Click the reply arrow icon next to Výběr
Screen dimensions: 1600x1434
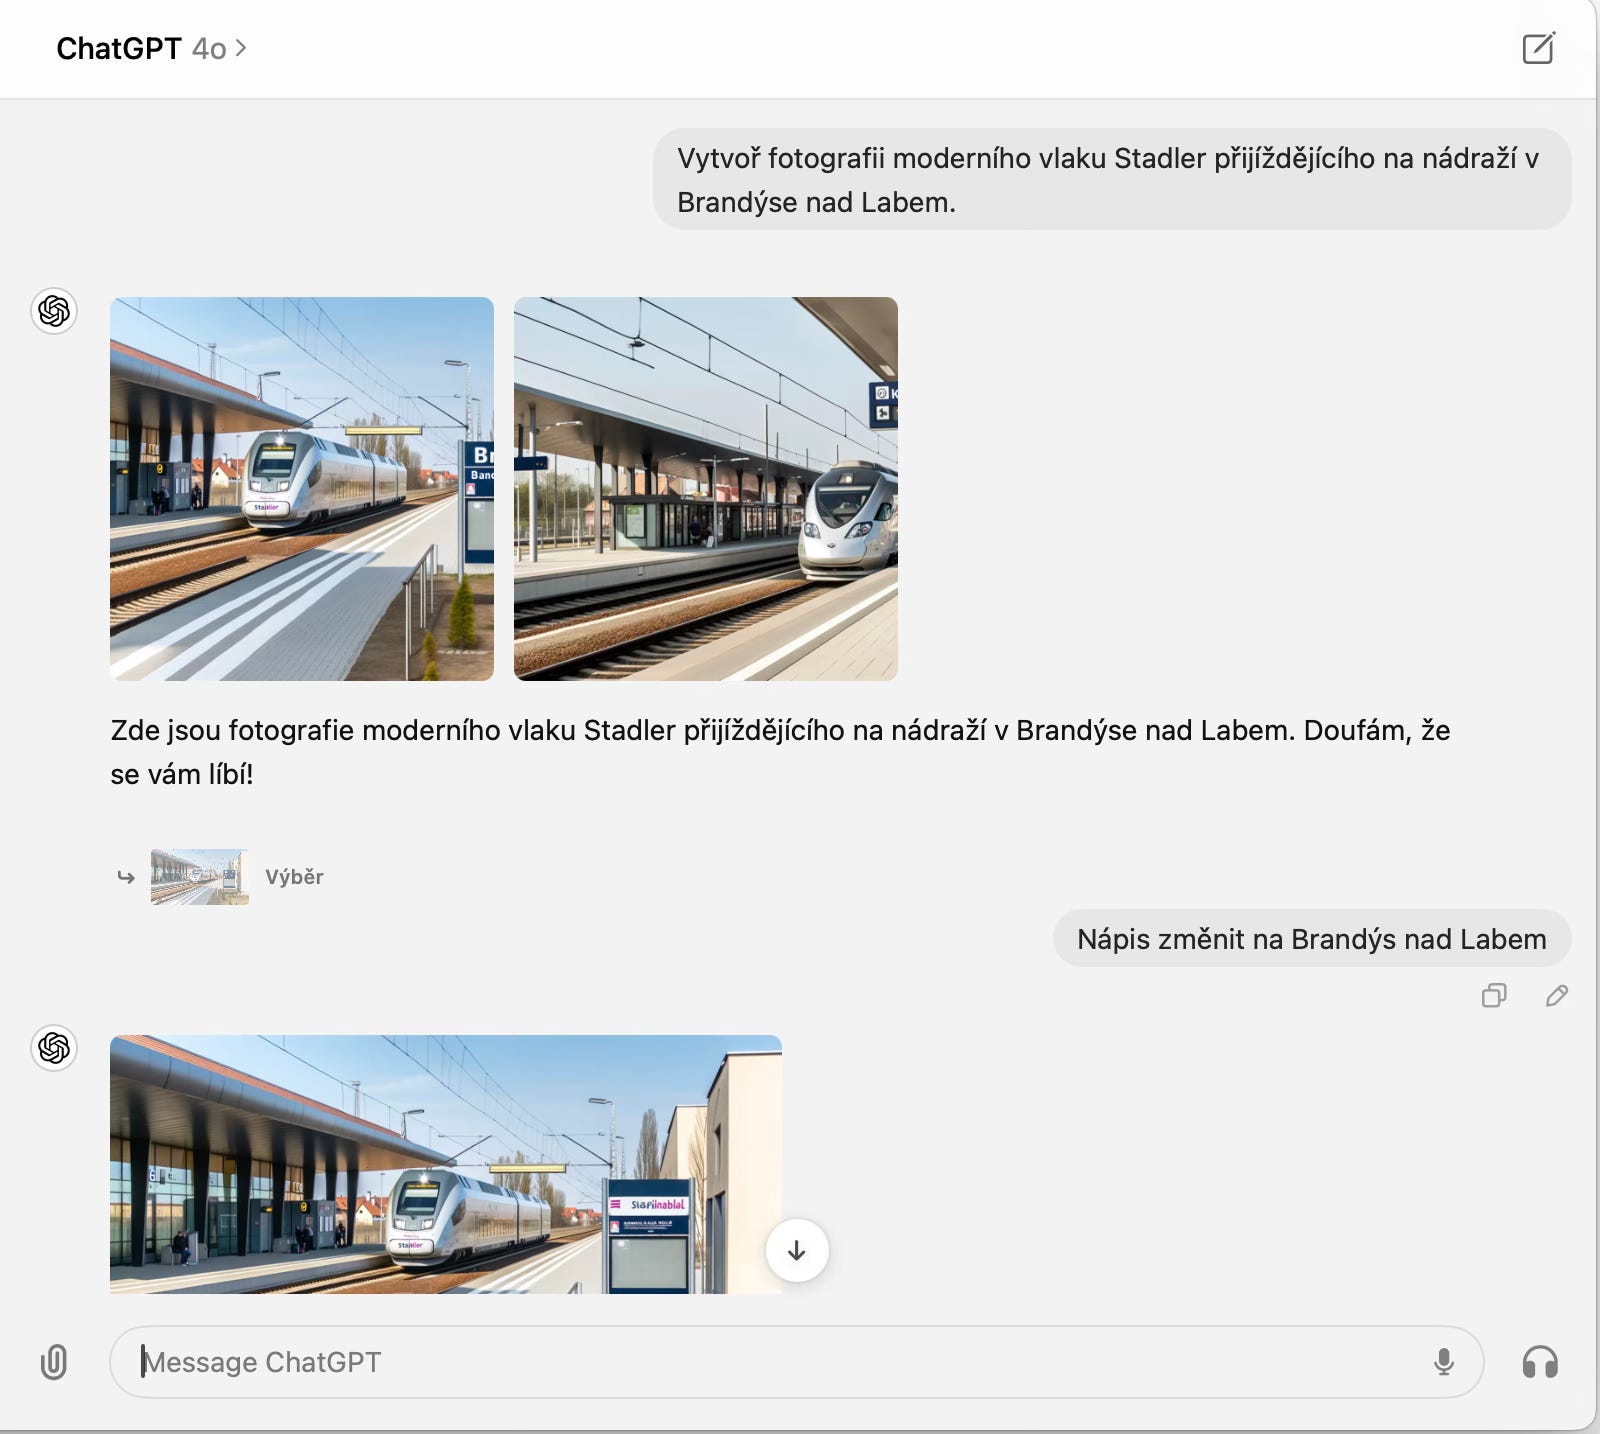click(126, 877)
